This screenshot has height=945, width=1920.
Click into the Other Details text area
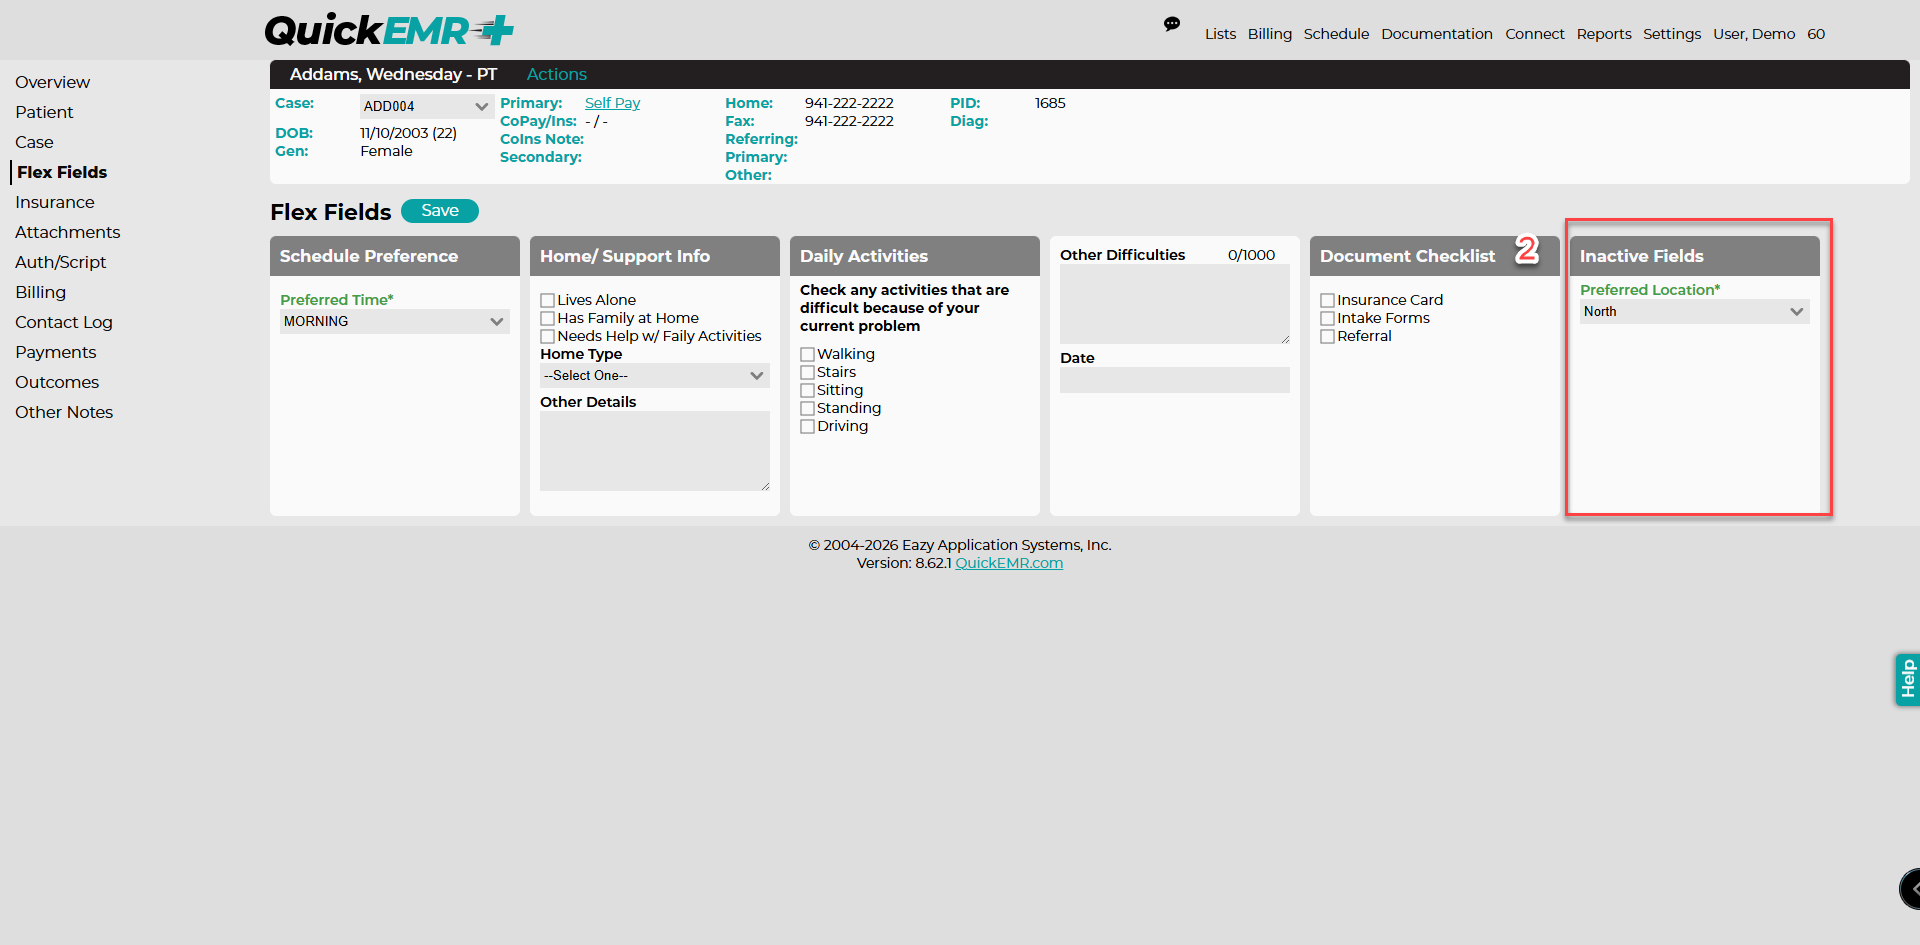(x=655, y=451)
